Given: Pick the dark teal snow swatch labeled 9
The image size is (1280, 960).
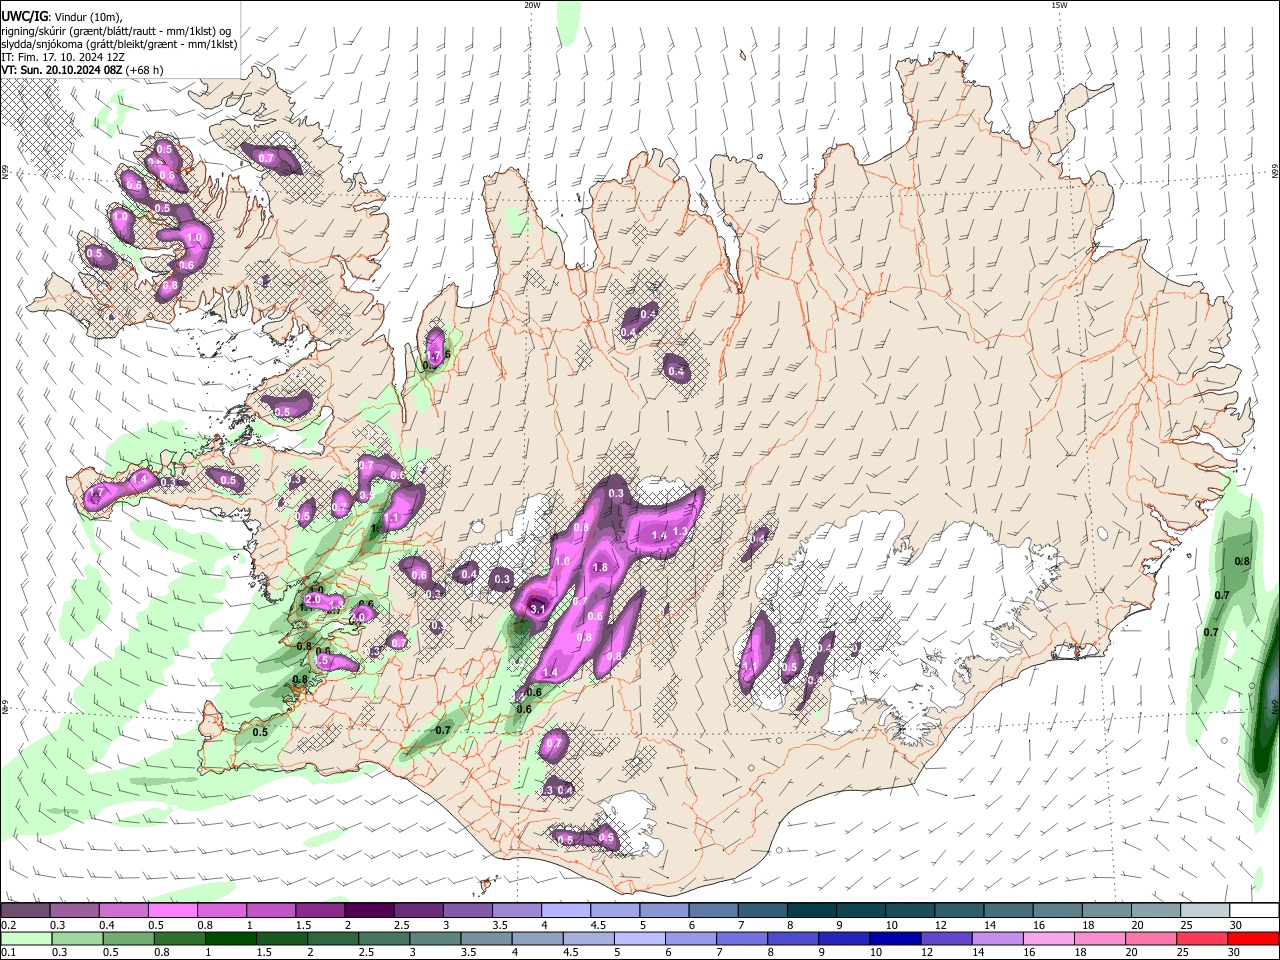Looking at the screenshot, I should click(862, 910).
